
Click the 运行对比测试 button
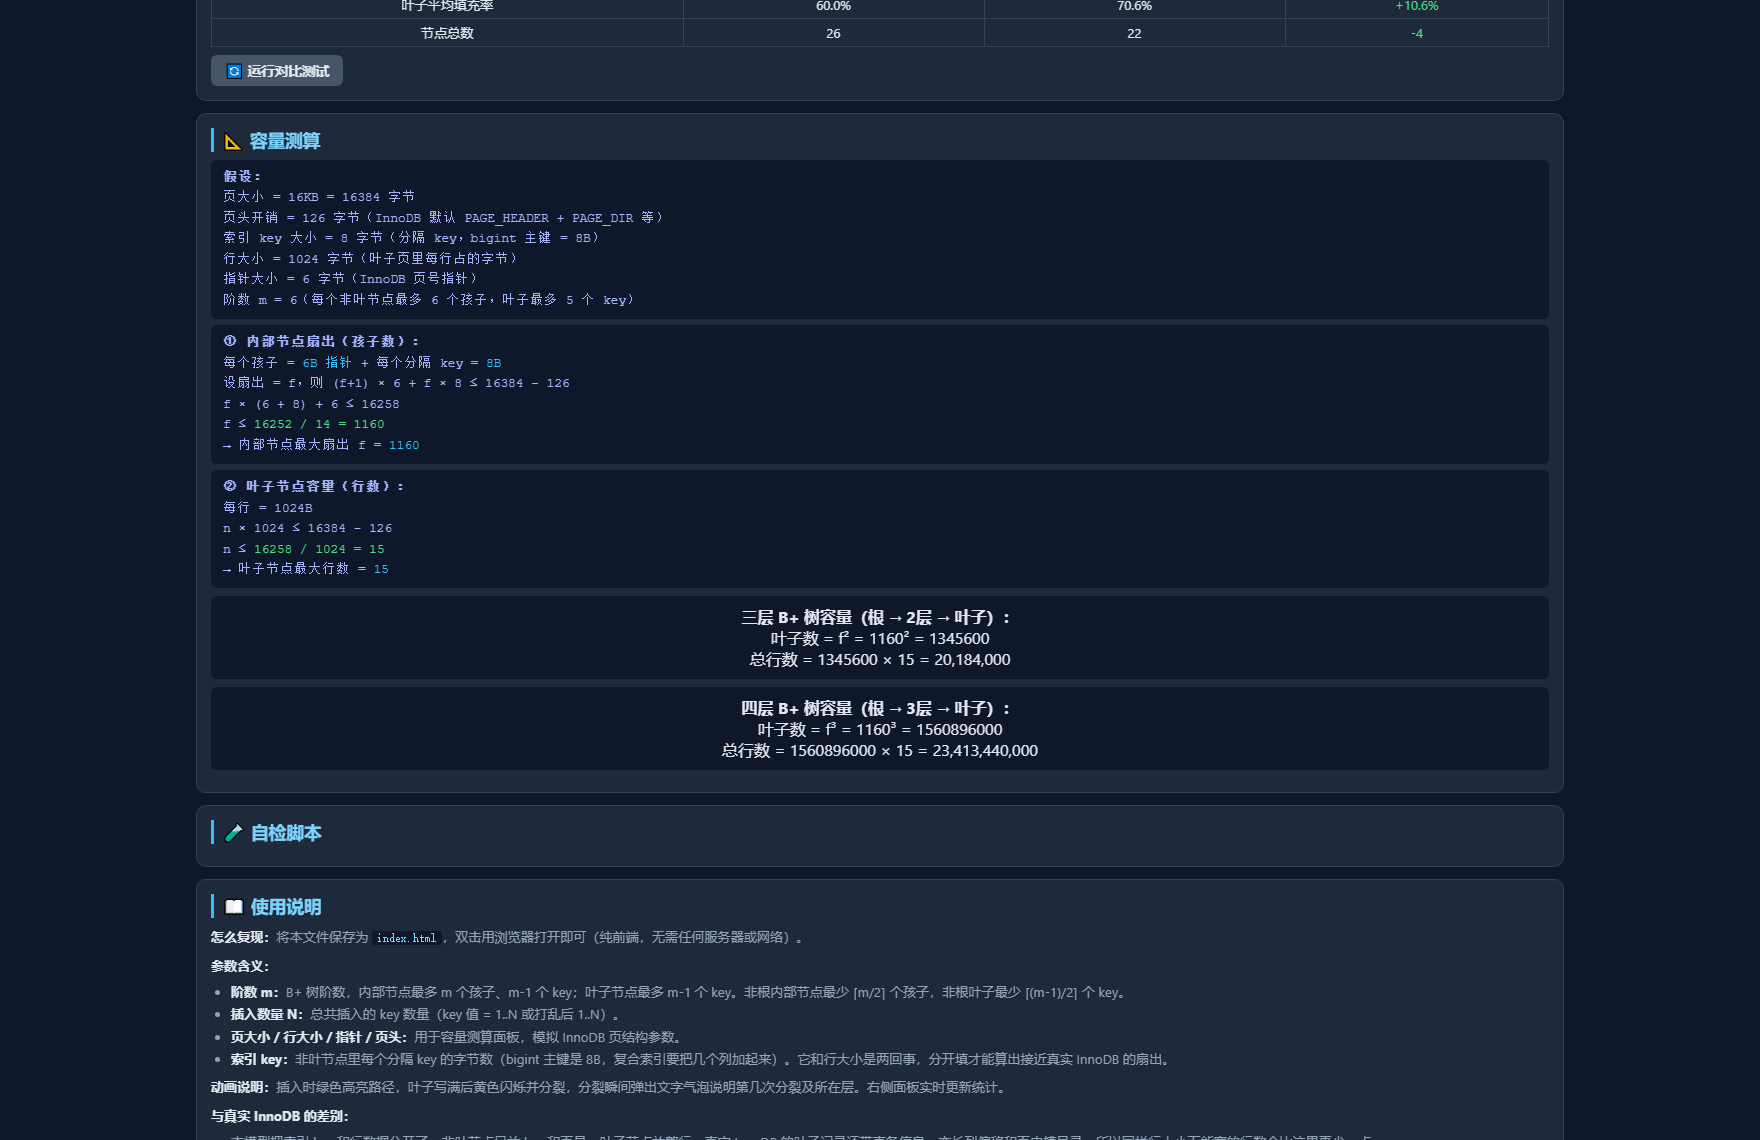pos(277,71)
